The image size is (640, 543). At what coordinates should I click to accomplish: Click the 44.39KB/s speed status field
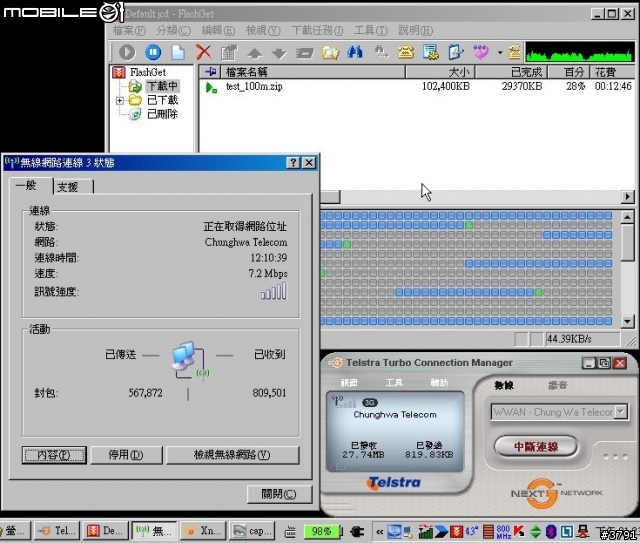click(582, 339)
